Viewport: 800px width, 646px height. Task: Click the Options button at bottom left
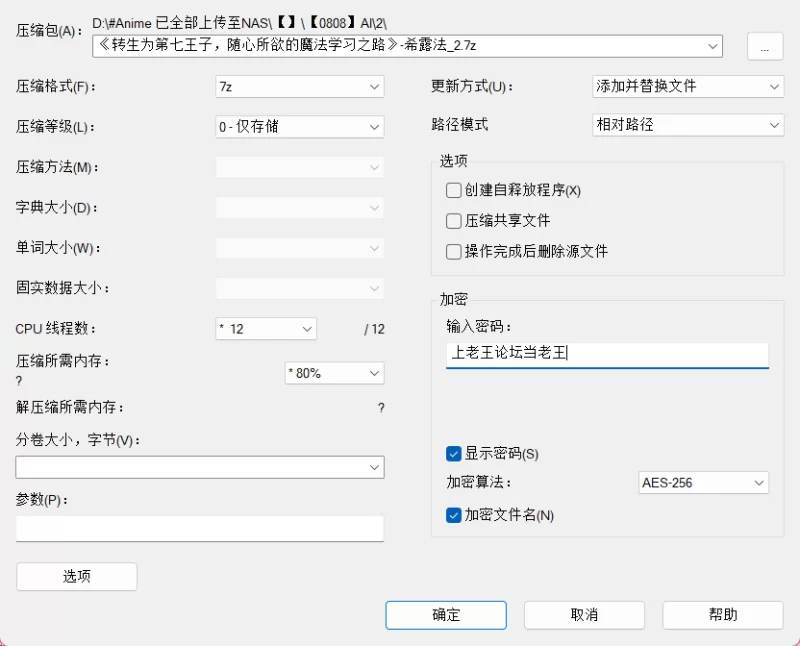[77, 577]
